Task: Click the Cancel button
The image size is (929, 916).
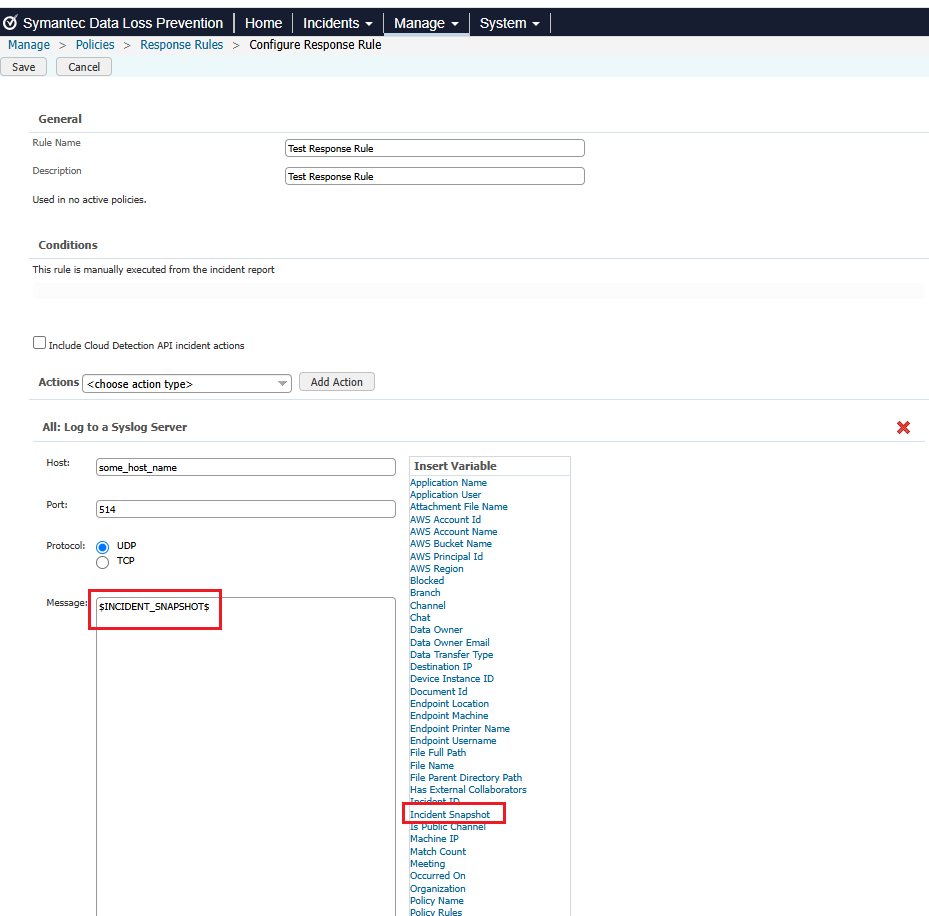Action: point(84,67)
